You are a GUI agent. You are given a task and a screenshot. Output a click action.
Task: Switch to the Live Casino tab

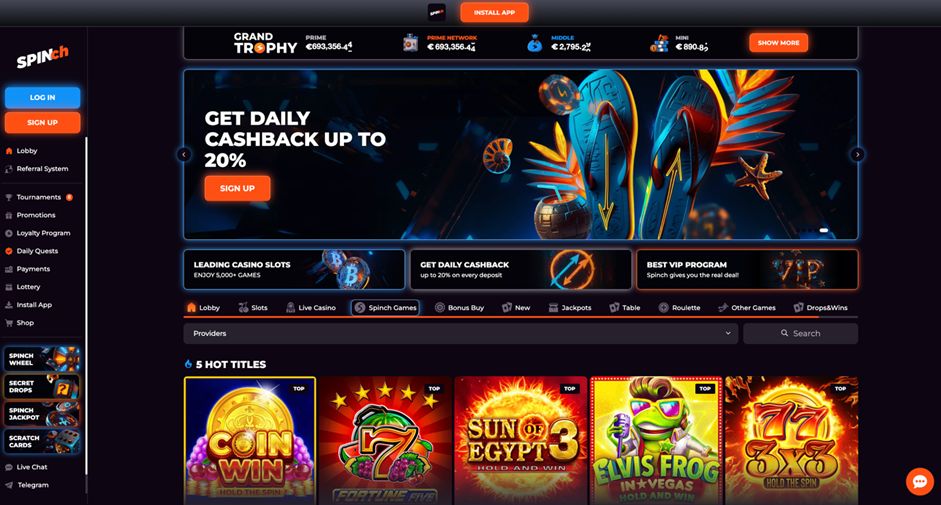[311, 307]
